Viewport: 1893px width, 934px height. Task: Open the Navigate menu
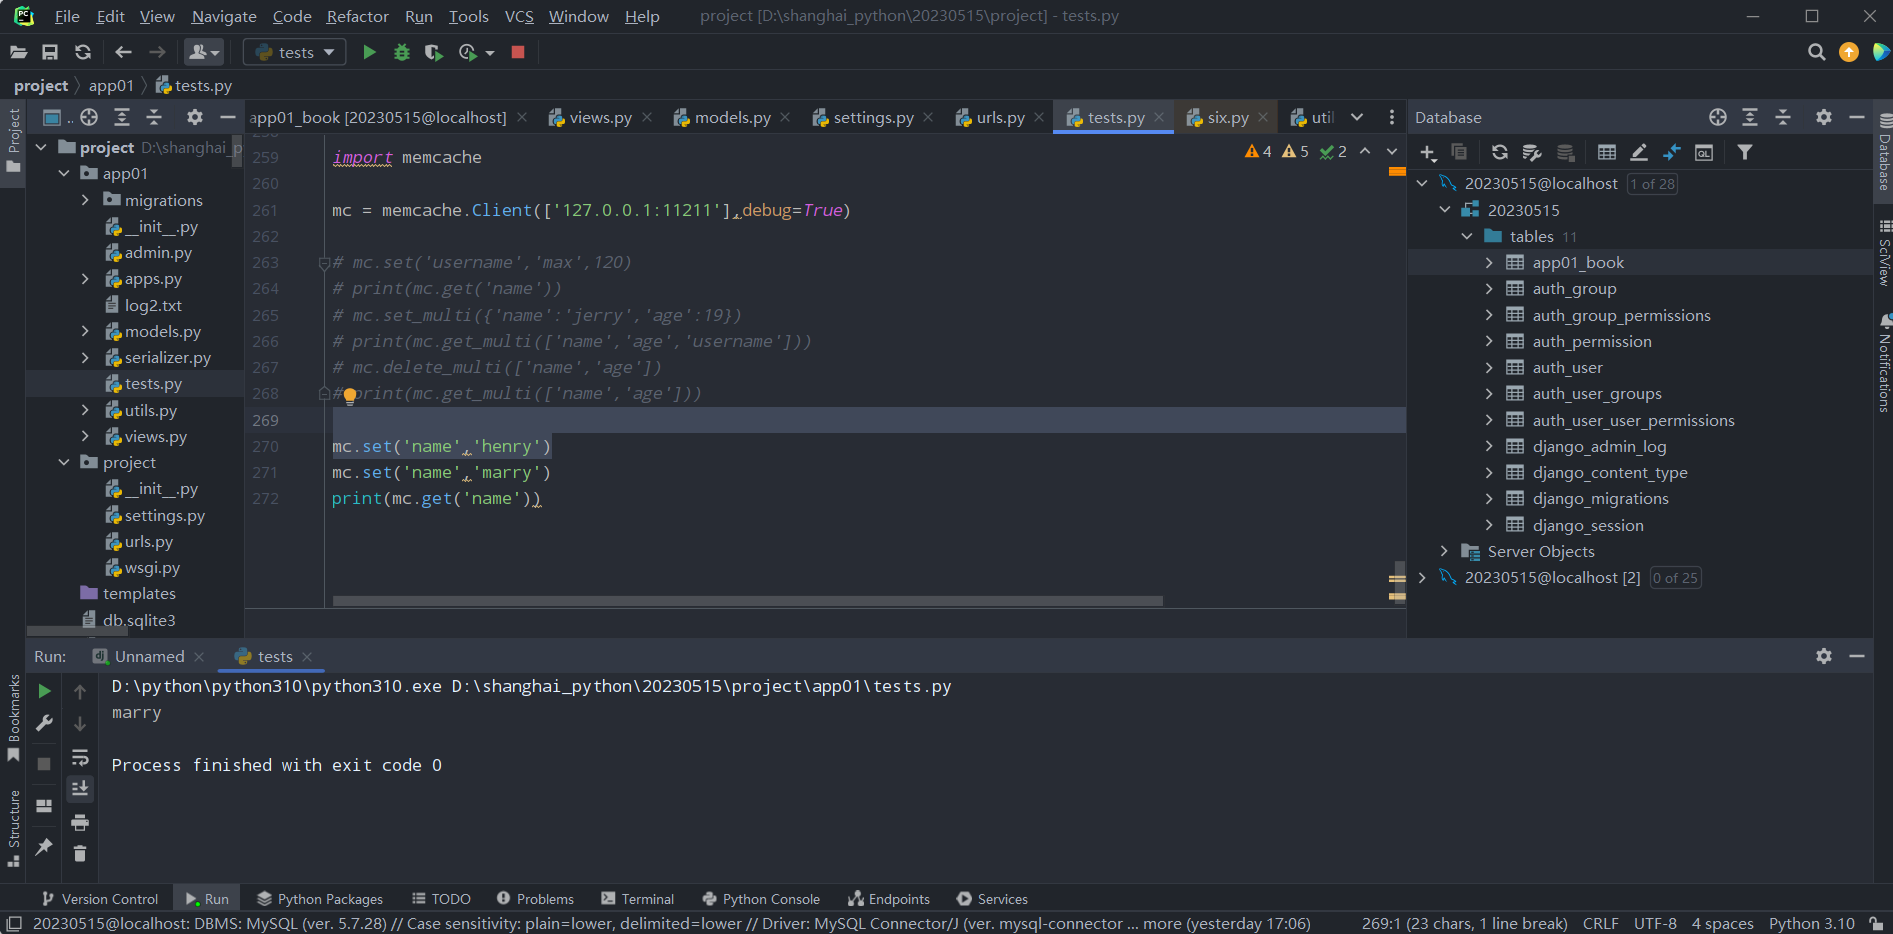tap(224, 16)
